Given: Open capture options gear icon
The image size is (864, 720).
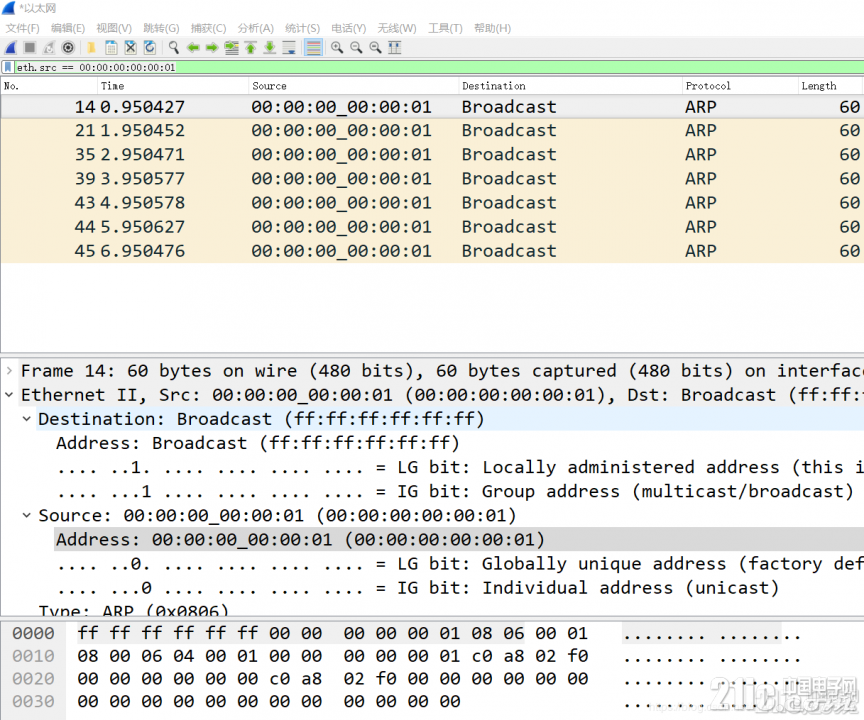Looking at the screenshot, I should (x=68, y=48).
